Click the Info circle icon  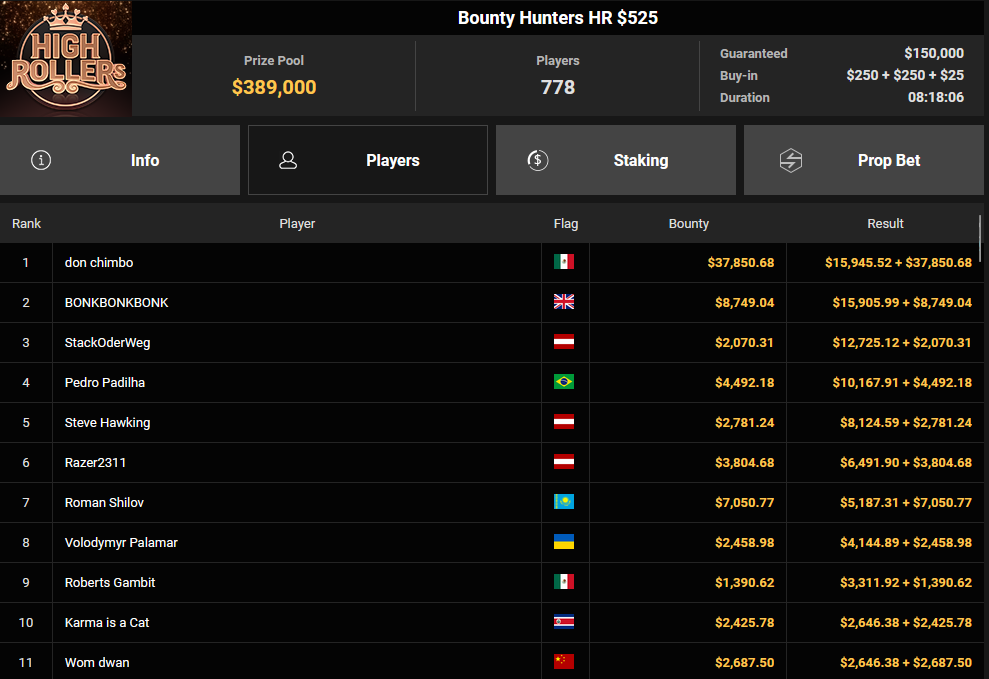(41, 160)
